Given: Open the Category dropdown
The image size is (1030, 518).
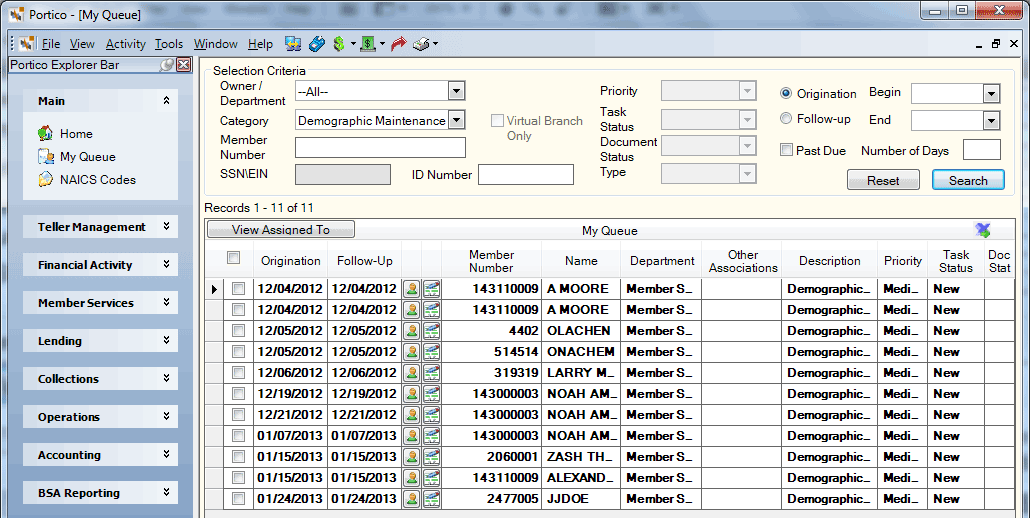Looking at the screenshot, I should click(x=457, y=120).
